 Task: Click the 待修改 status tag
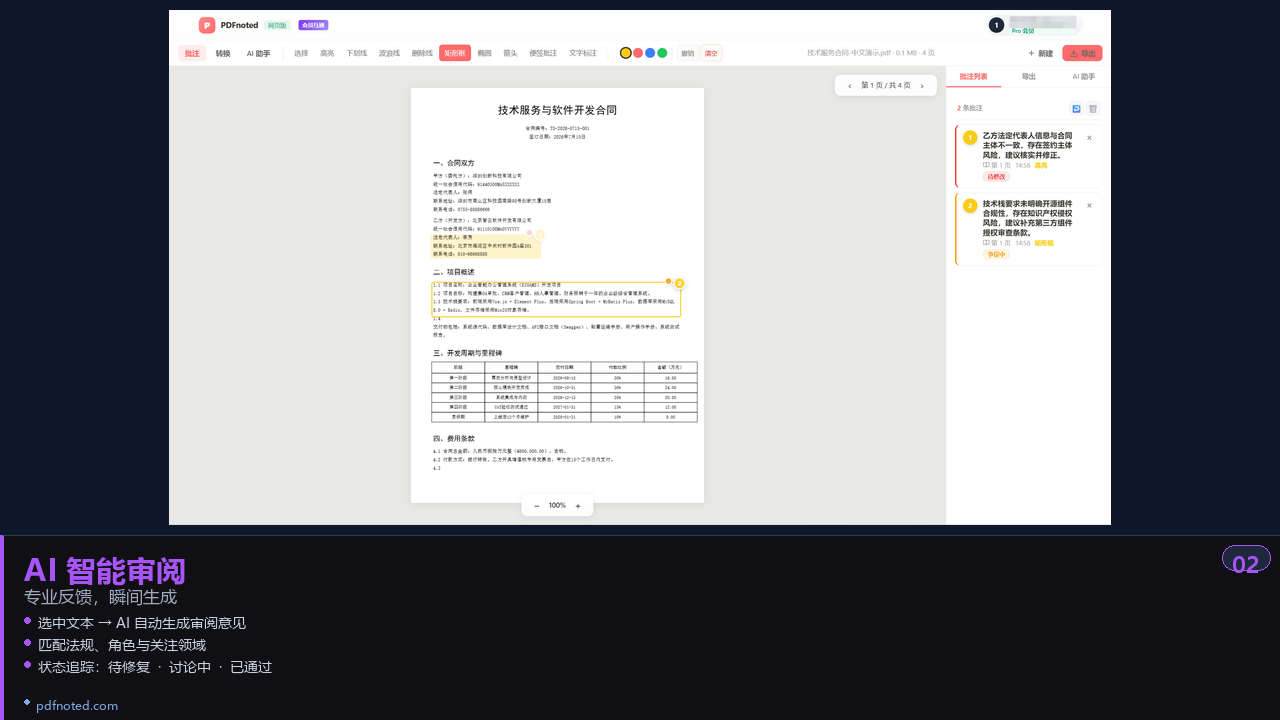(x=996, y=177)
